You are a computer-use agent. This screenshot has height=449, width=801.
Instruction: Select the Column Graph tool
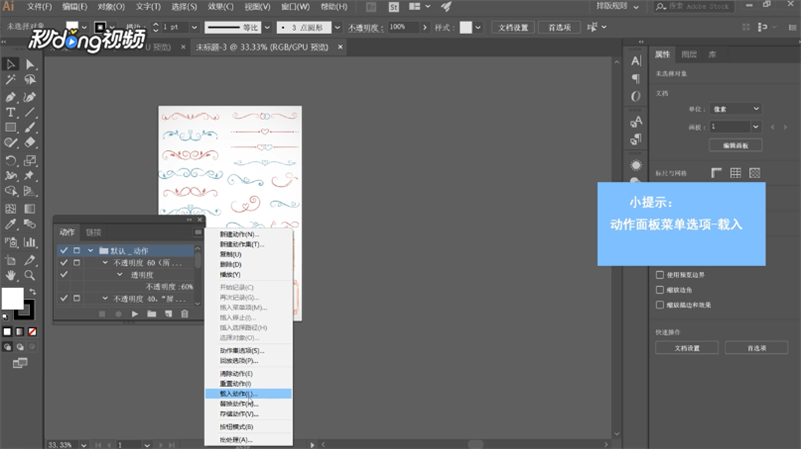coord(30,242)
